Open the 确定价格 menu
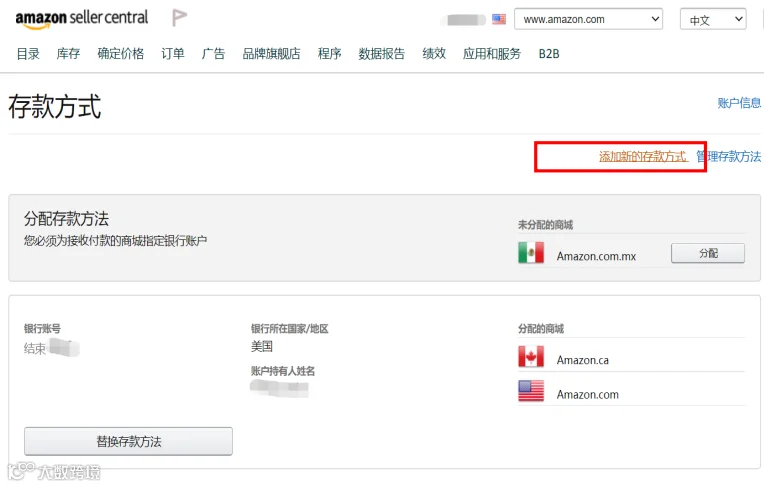764x487 pixels. coord(121,54)
